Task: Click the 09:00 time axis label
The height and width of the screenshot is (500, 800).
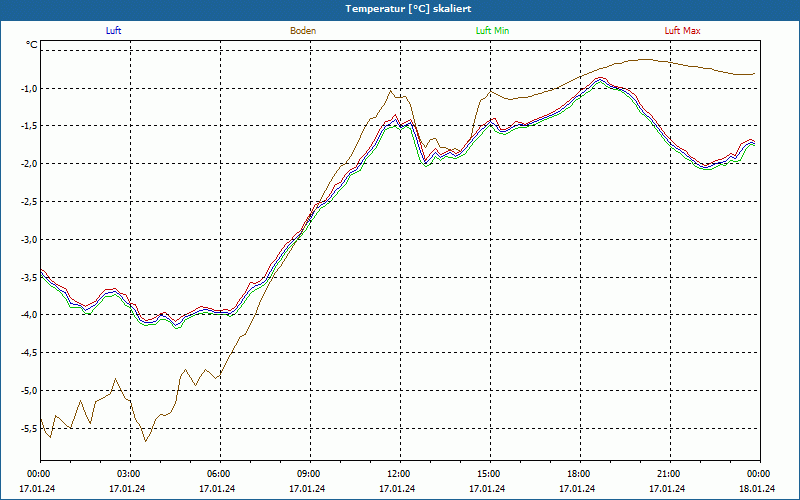Action: pos(307,473)
